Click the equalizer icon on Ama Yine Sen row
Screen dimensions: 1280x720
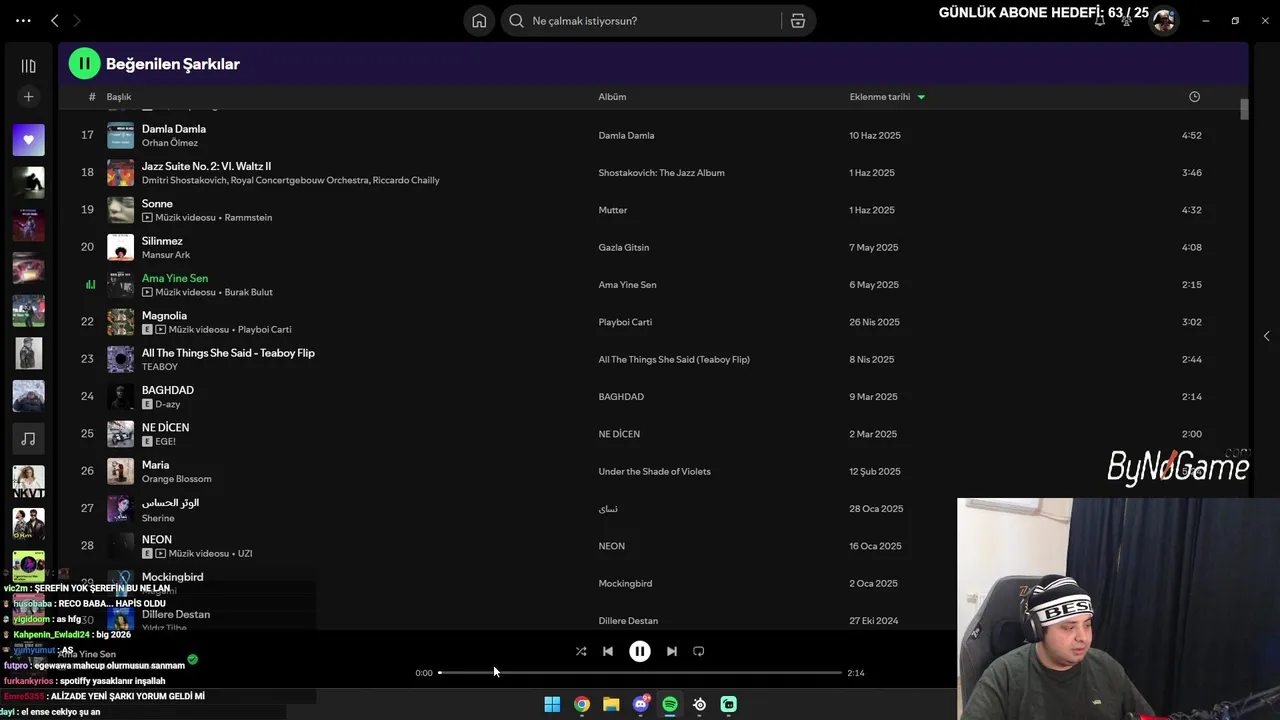tap(90, 285)
